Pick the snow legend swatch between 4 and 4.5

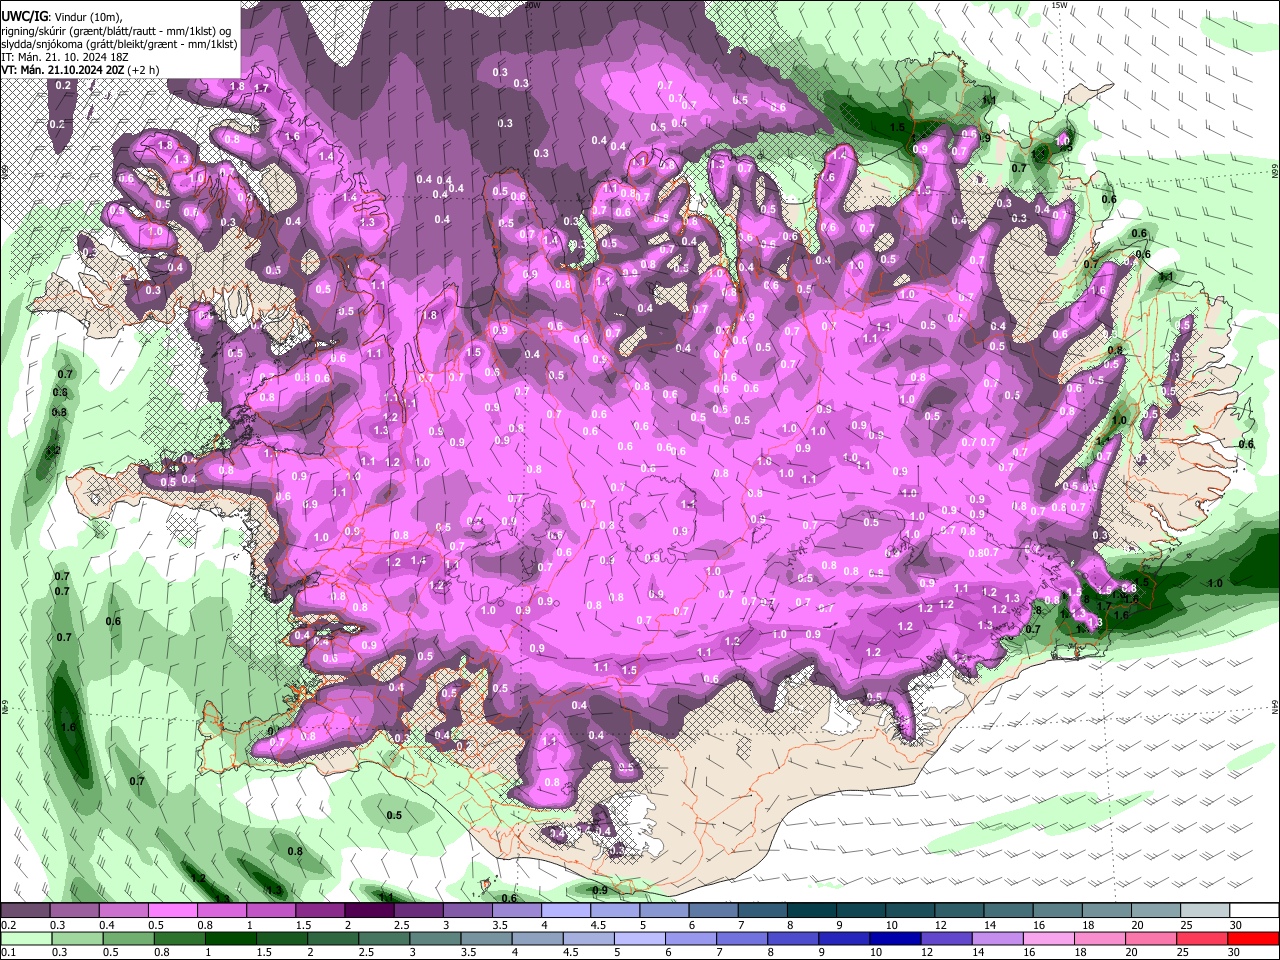coord(565,911)
